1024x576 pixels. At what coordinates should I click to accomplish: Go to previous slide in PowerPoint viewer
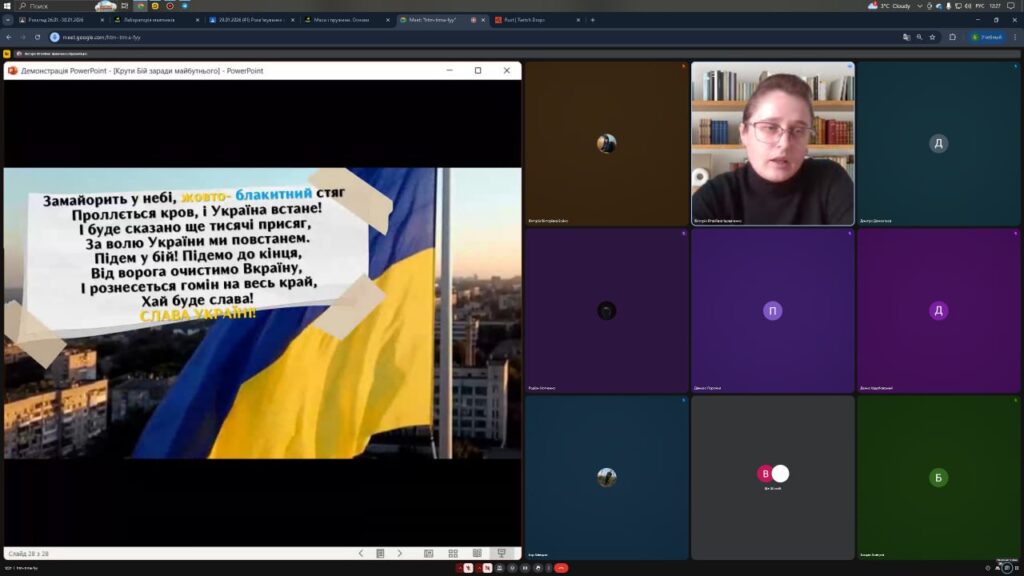(x=361, y=553)
